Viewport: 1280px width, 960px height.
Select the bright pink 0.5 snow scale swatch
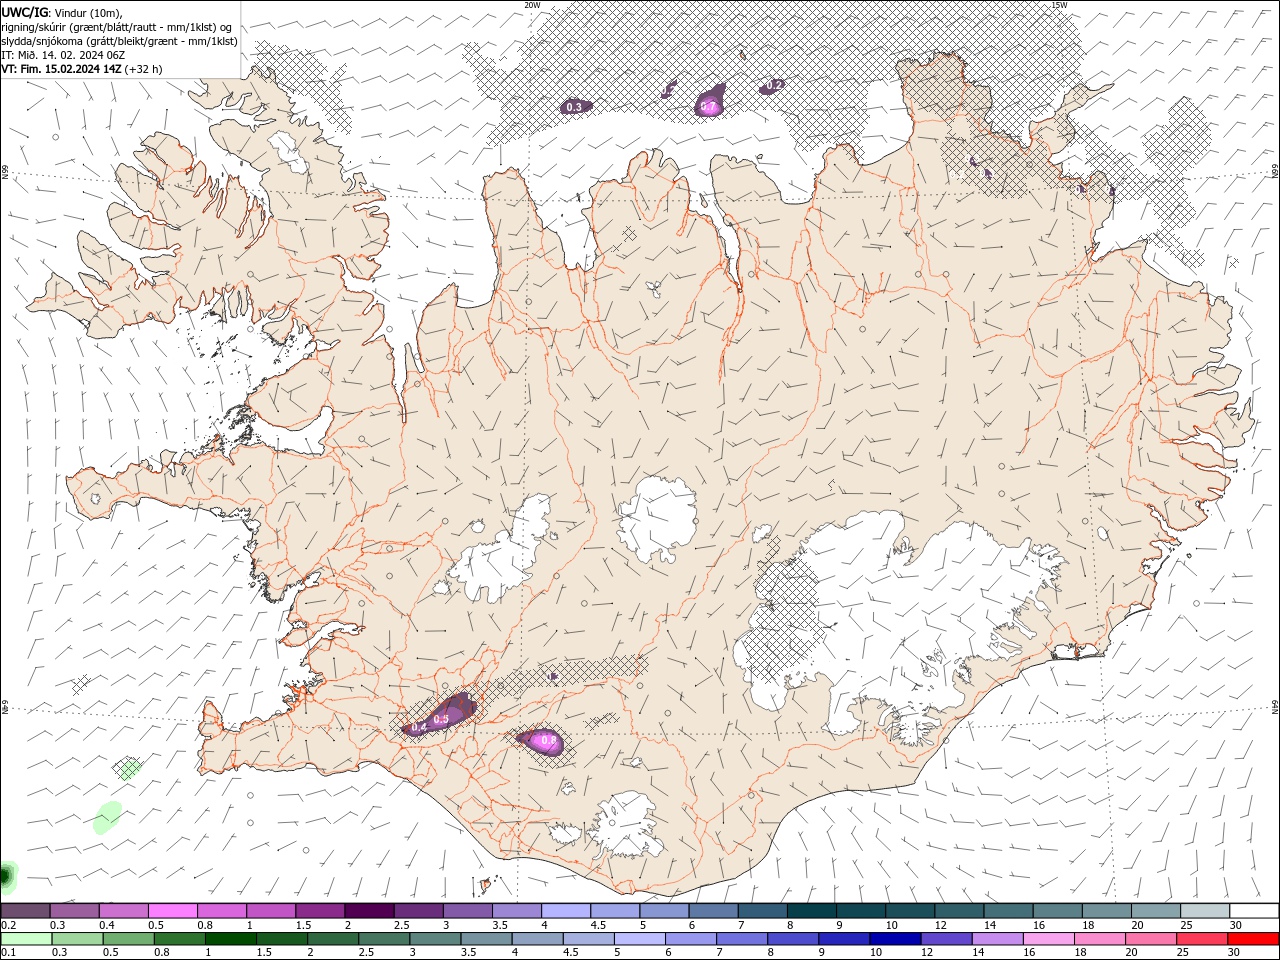tap(173, 911)
